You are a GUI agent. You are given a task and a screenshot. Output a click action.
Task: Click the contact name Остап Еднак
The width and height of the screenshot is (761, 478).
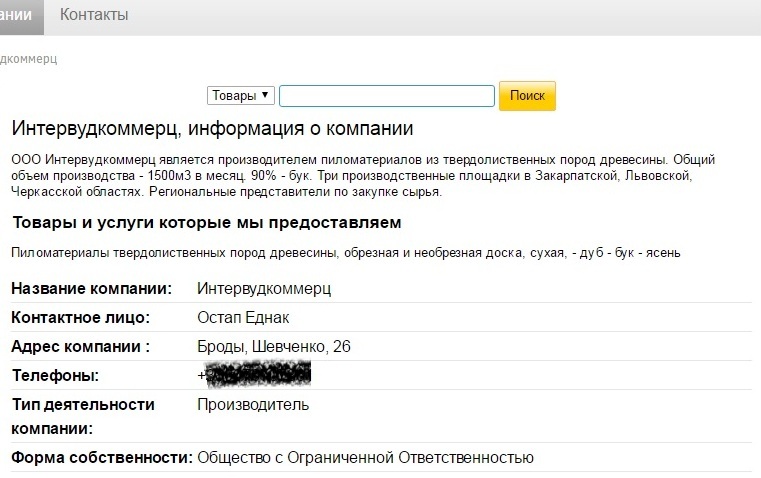[x=243, y=318]
